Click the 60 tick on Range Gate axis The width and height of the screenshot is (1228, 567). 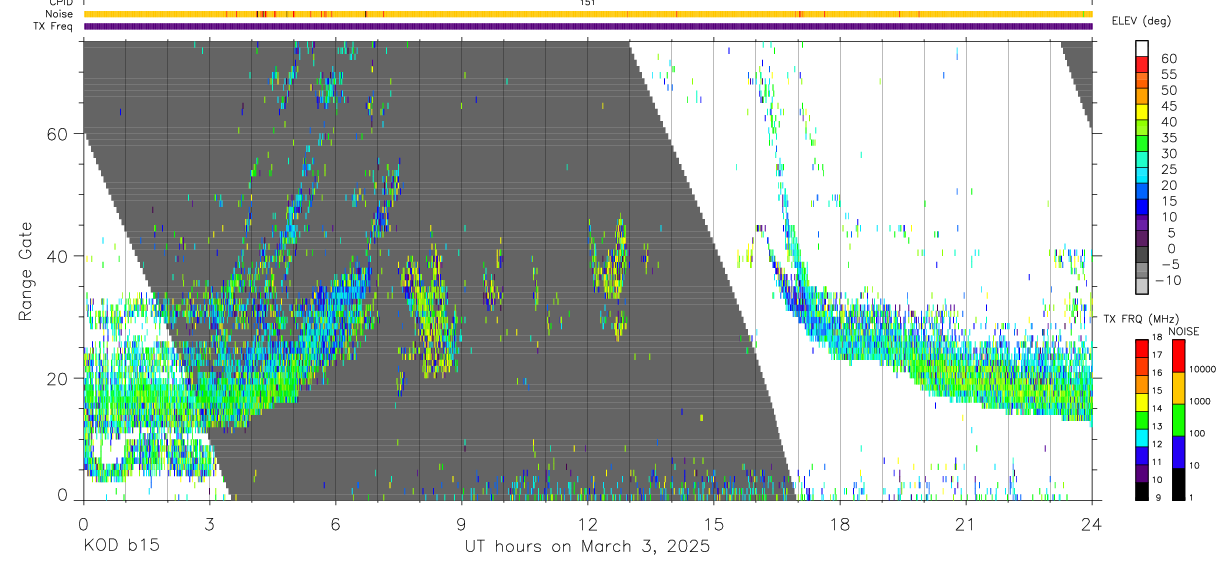click(58, 134)
